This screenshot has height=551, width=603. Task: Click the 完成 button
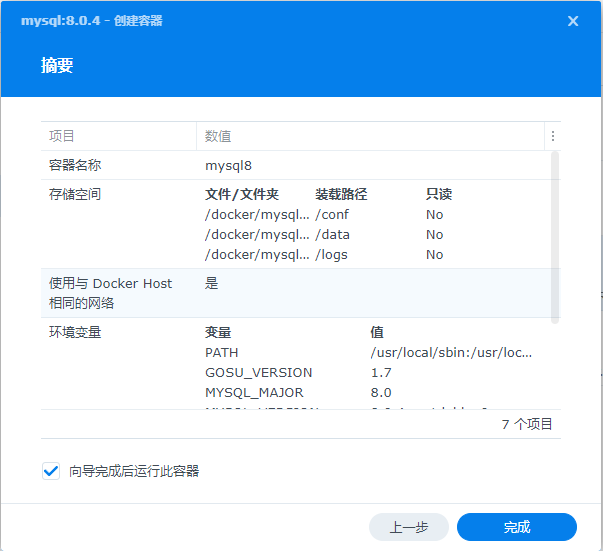[x=516, y=527]
